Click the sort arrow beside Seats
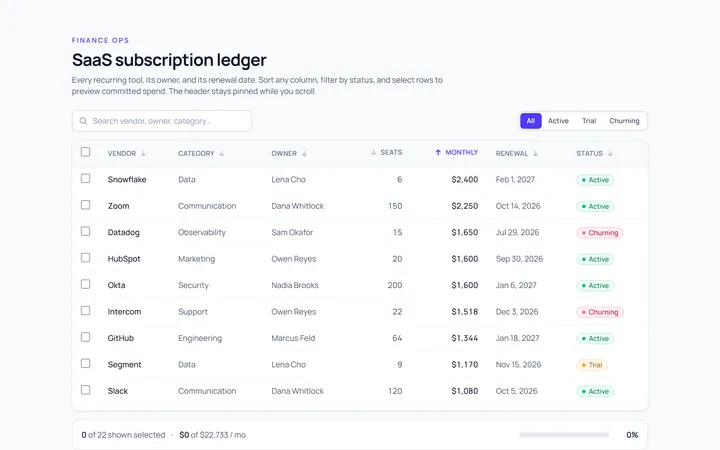The height and width of the screenshot is (450, 720). pos(373,152)
